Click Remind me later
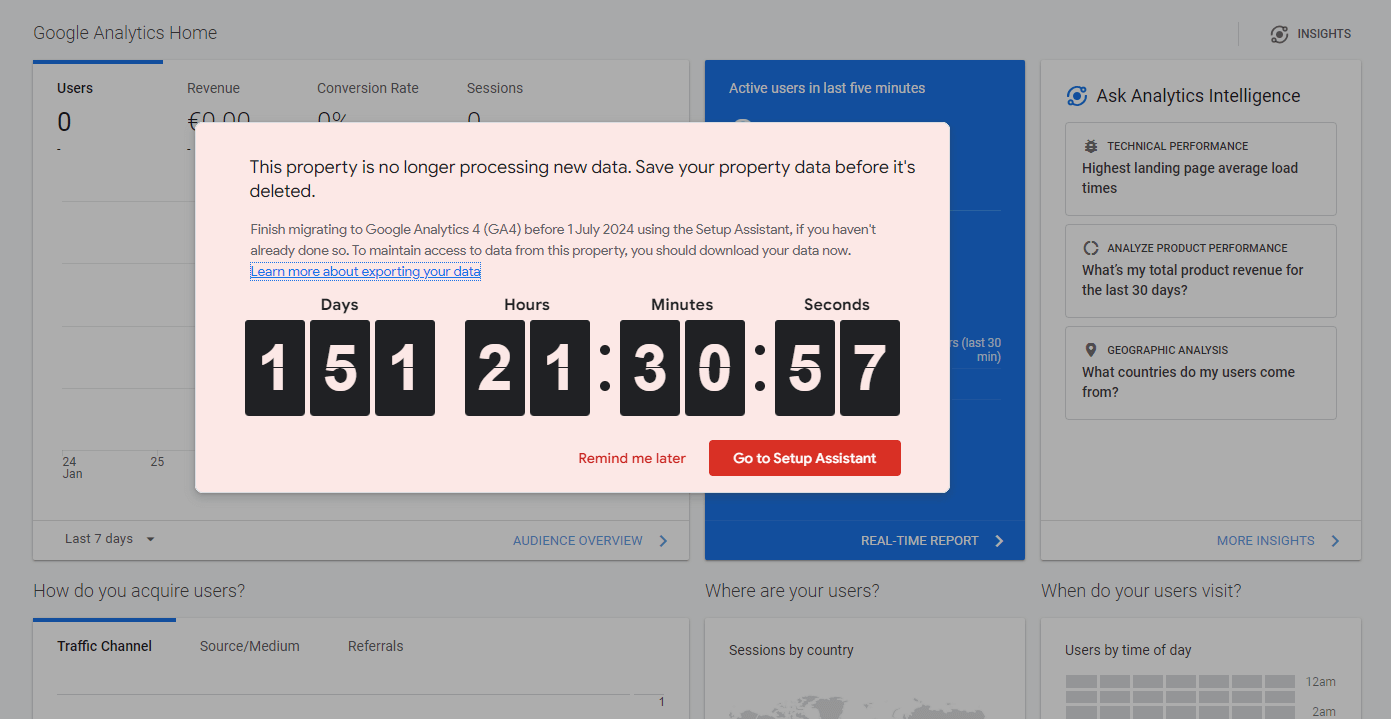1391x719 pixels. pyautogui.click(x=632, y=458)
